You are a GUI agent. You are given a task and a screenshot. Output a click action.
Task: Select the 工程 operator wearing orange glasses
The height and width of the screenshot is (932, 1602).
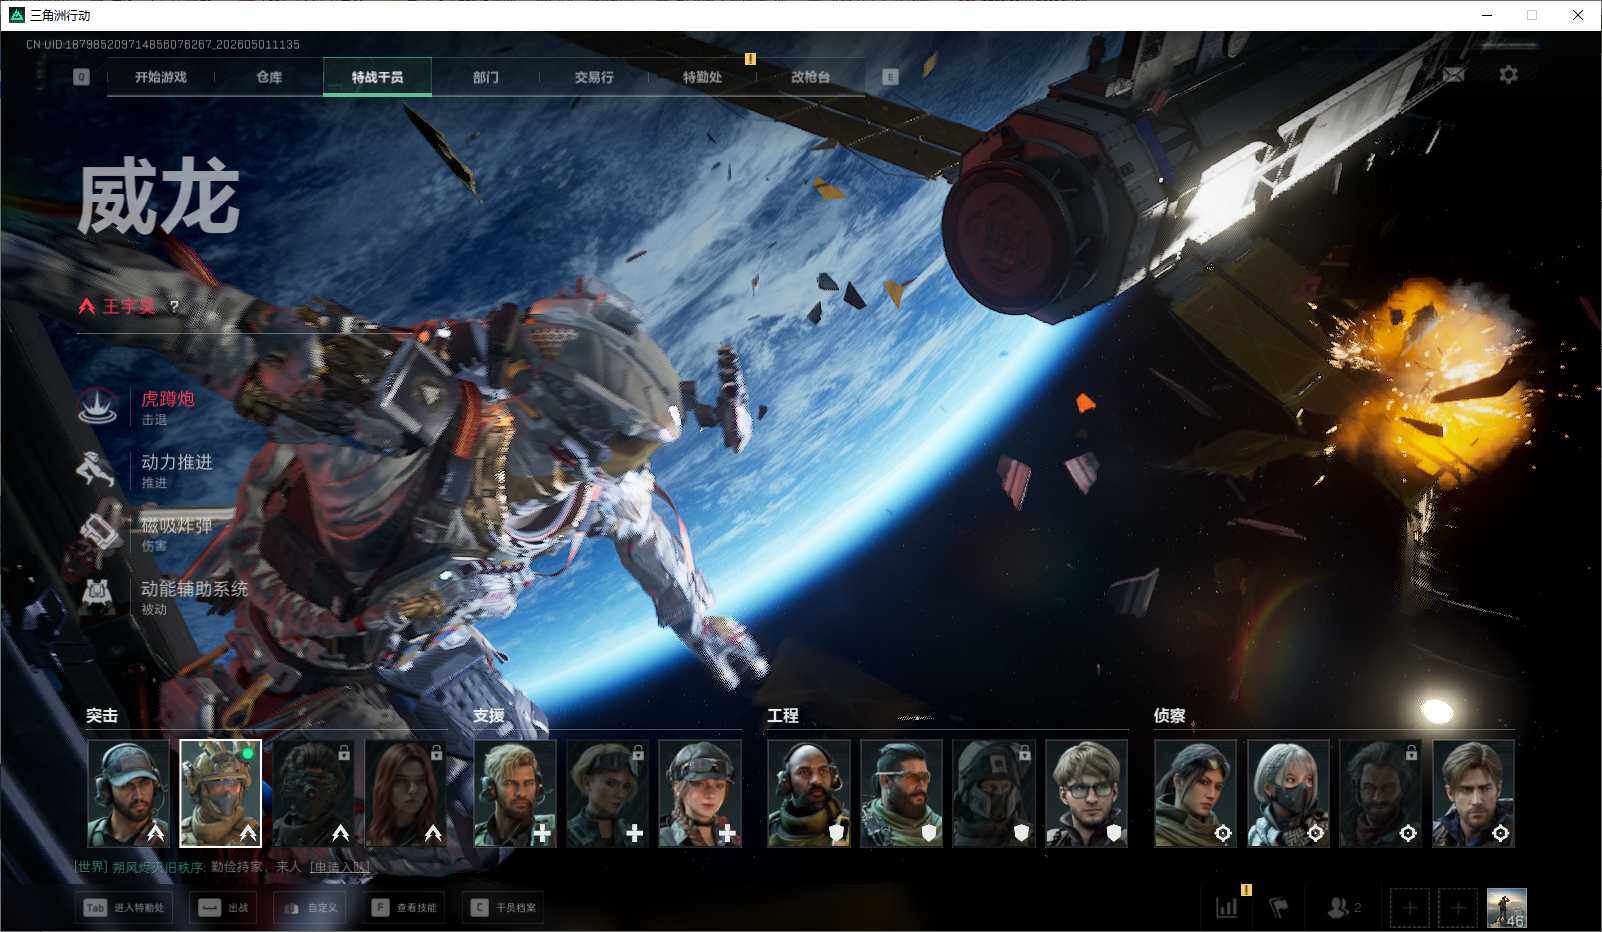(902, 793)
